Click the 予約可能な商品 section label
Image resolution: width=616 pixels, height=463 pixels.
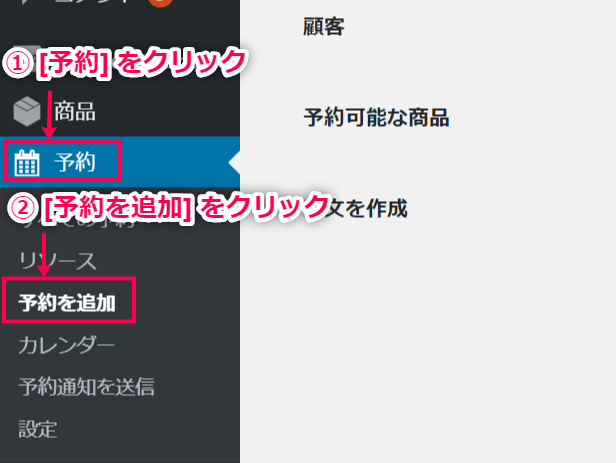pyautogui.click(x=376, y=117)
